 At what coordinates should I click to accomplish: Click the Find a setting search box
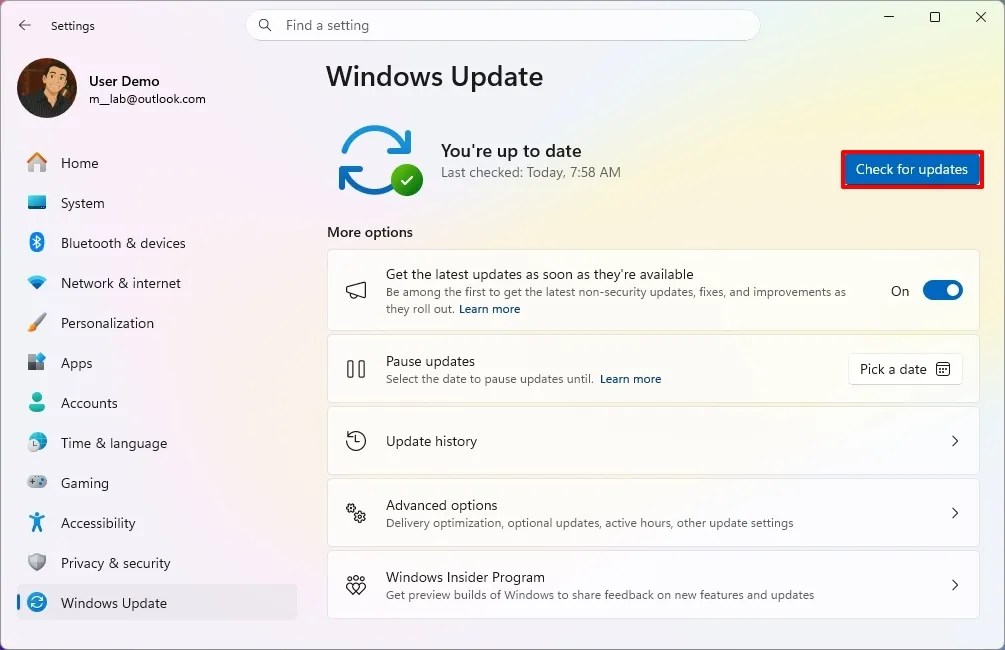(x=503, y=25)
